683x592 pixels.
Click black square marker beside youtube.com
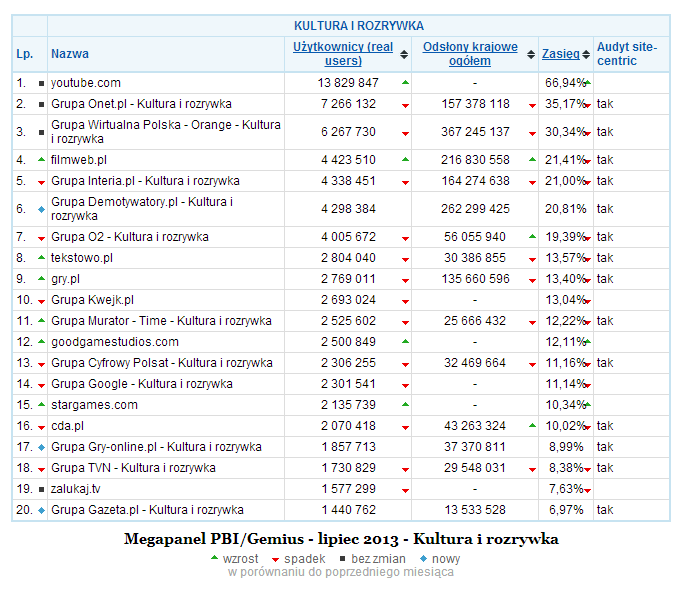pyautogui.click(x=41, y=83)
